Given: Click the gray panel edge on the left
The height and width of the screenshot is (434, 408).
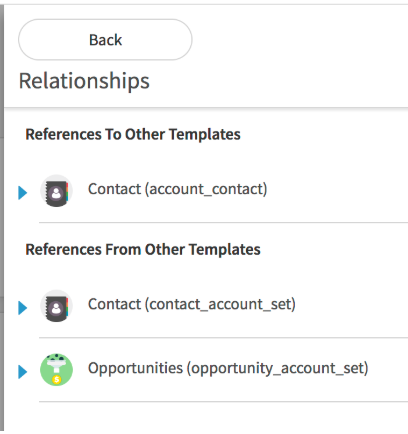Looking at the screenshot, I should pos(2,217).
